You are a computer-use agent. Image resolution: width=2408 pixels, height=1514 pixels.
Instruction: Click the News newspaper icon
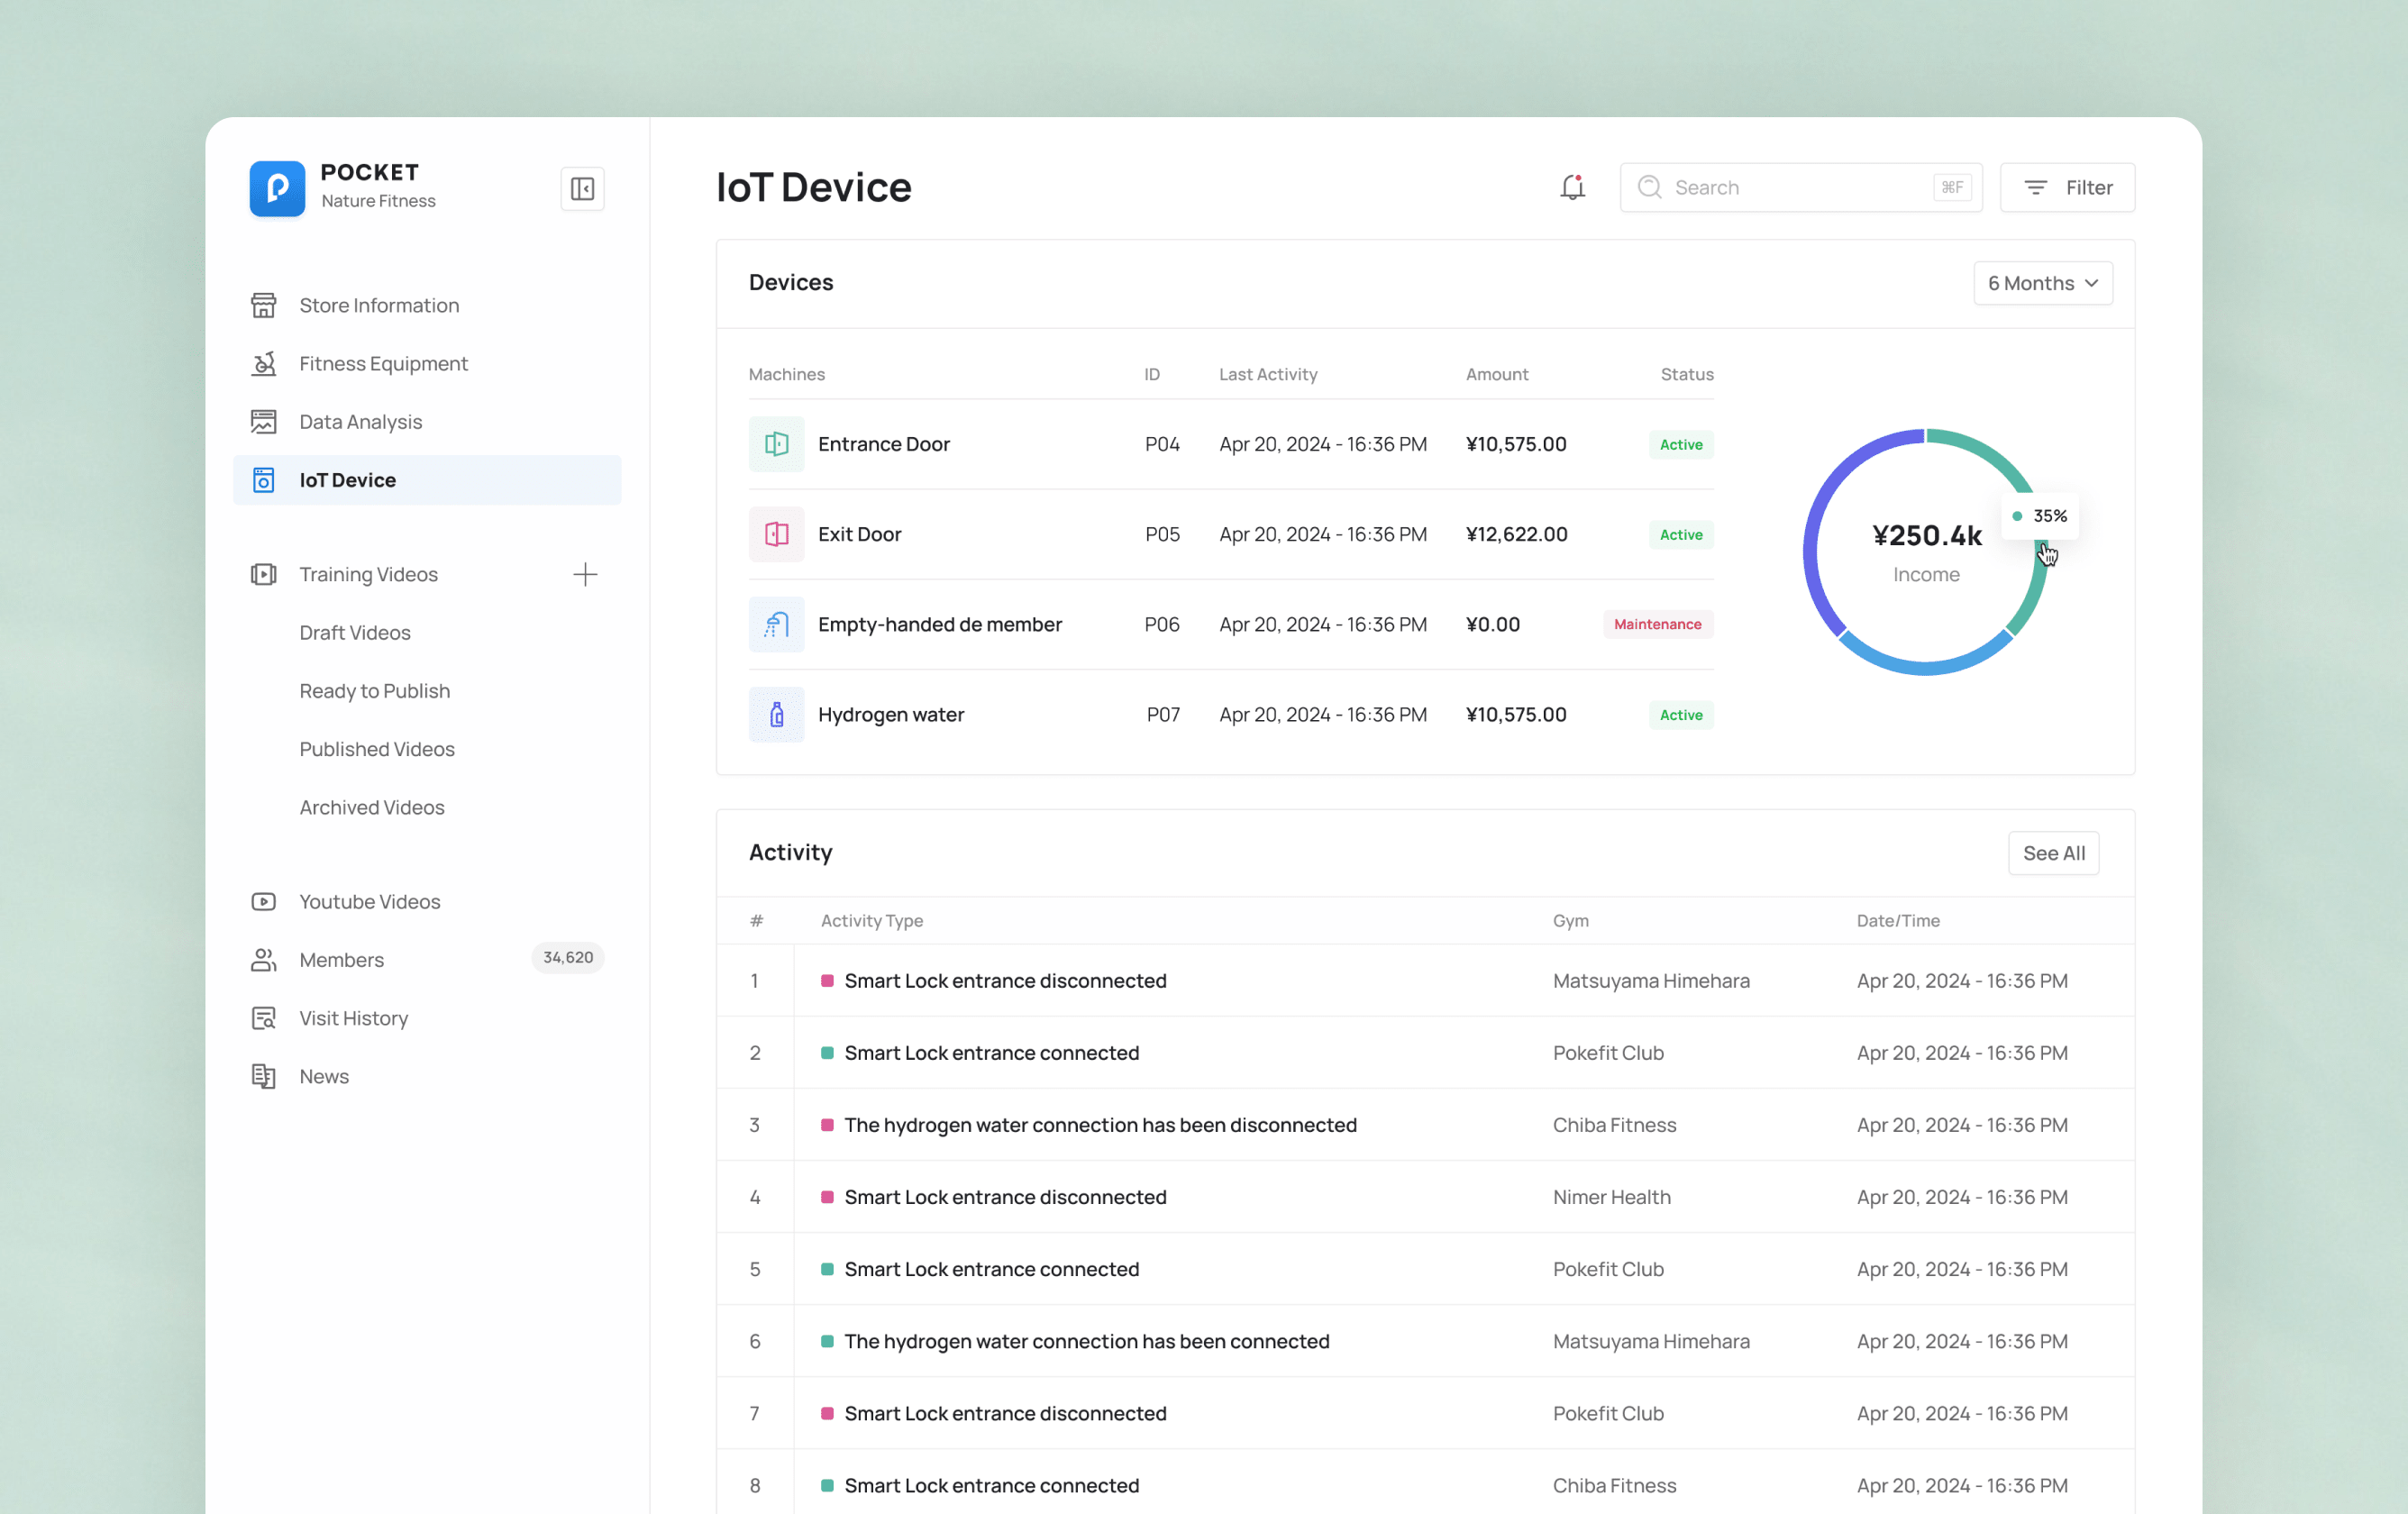click(263, 1076)
